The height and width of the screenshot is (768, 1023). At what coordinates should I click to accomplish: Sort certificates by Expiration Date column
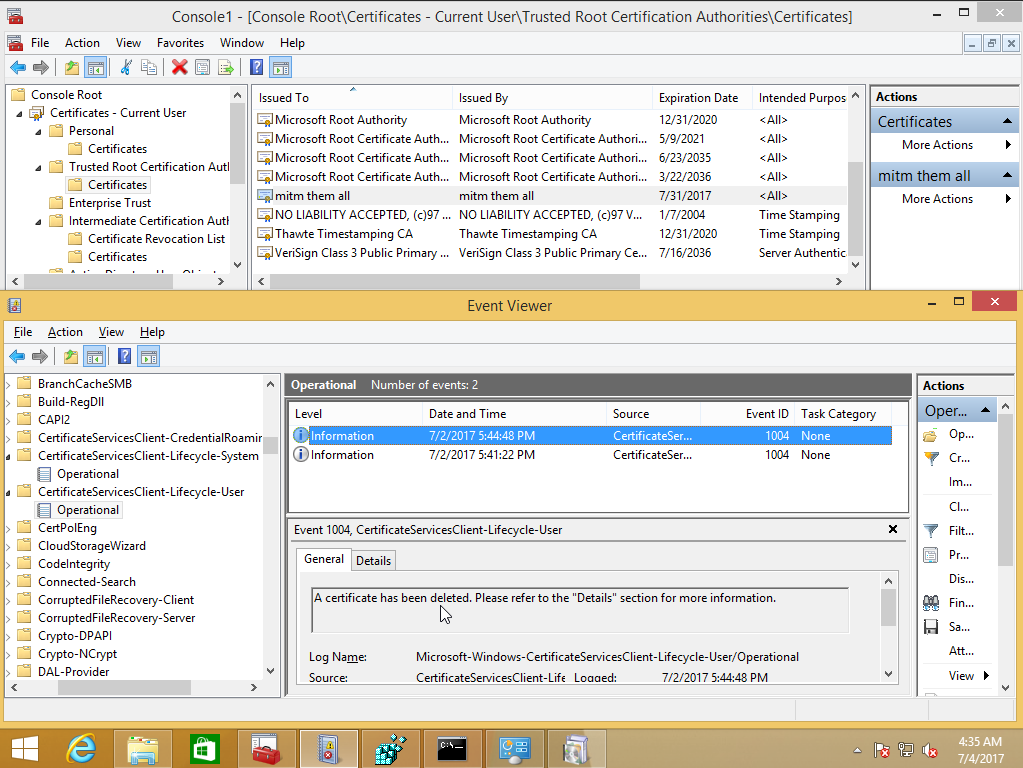(702, 98)
